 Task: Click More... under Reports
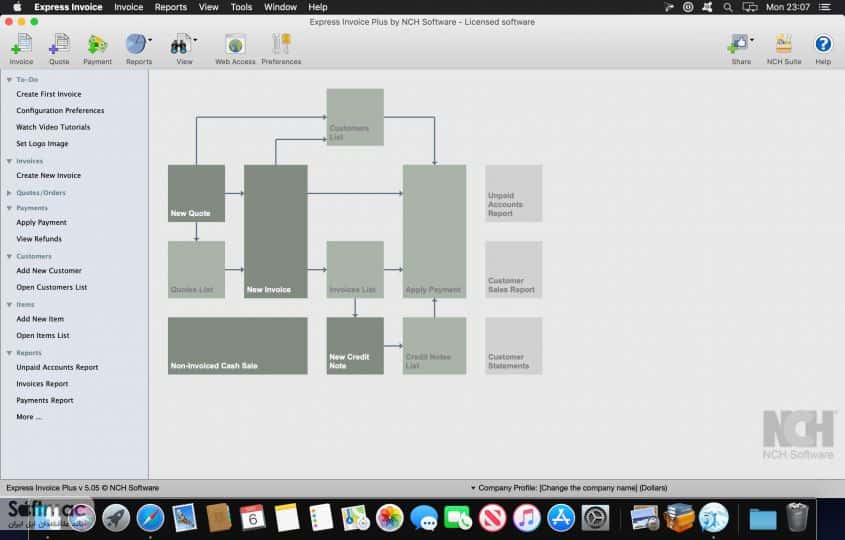(29, 417)
